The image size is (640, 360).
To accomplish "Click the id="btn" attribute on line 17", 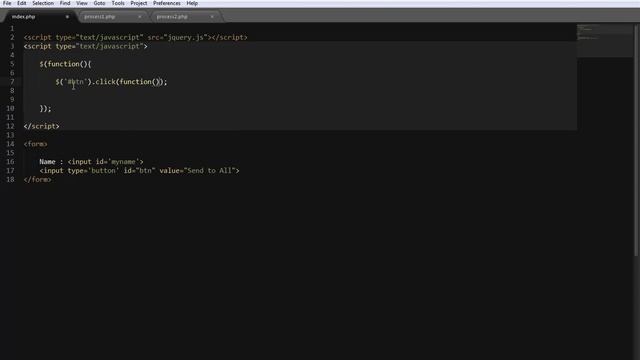I will (x=139, y=171).
